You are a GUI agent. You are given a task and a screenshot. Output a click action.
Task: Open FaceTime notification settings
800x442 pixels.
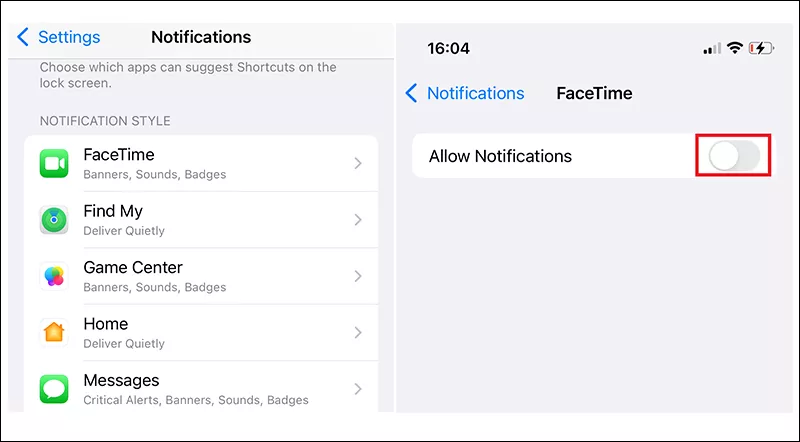coord(200,164)
